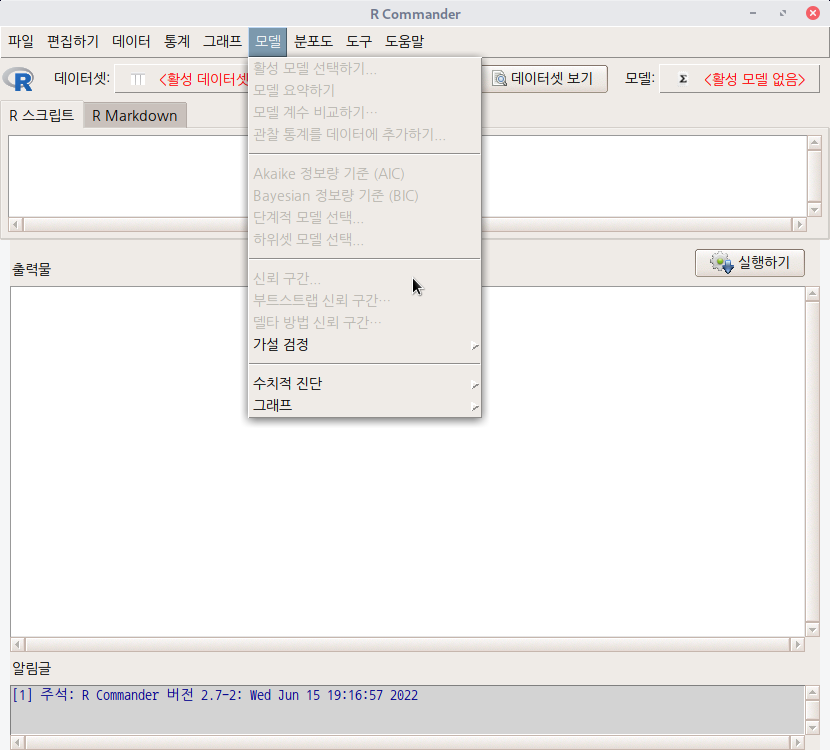Click the output pane horizontal scrollbar track

(408, 644)
